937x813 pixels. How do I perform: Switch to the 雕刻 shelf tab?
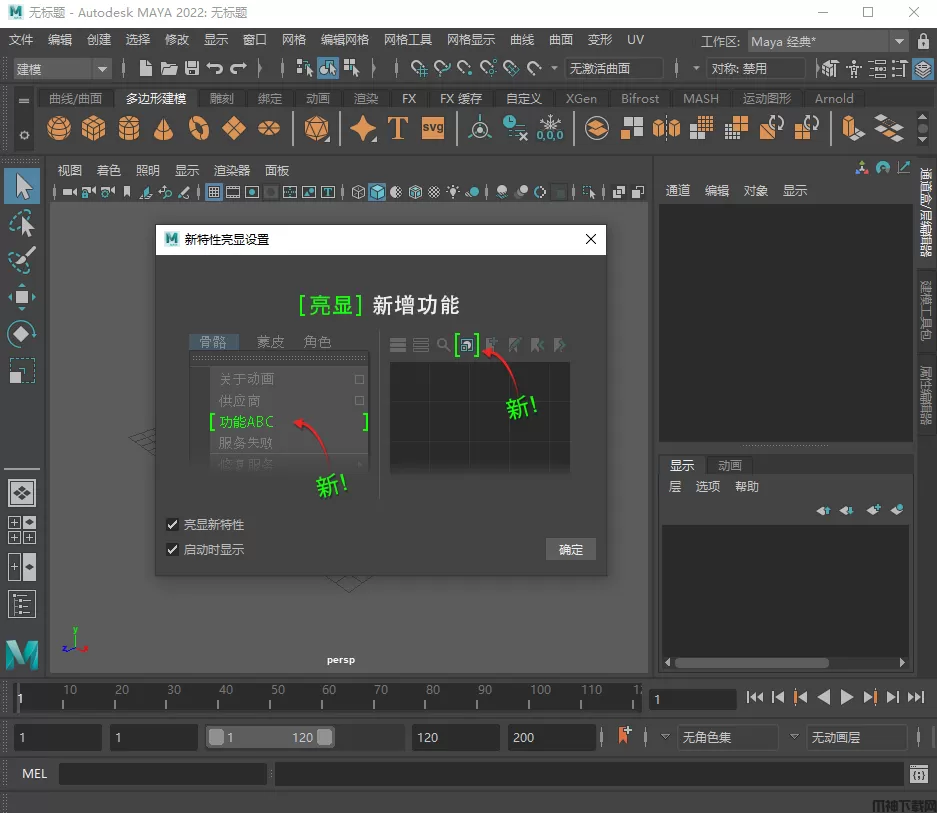(x=222, y=99)
